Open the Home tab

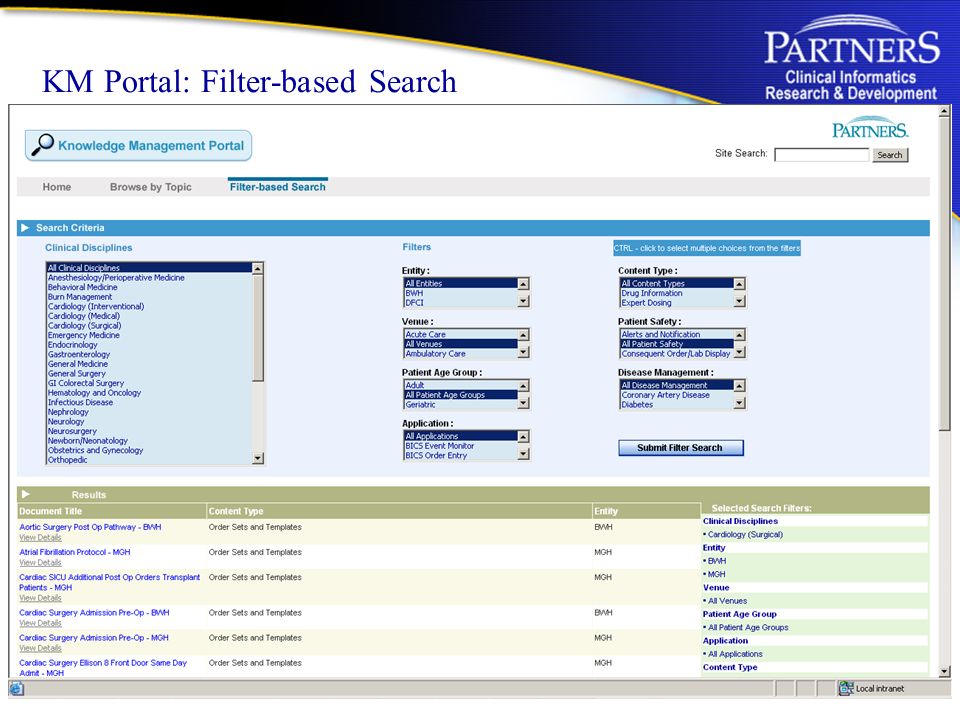(57, 187)
